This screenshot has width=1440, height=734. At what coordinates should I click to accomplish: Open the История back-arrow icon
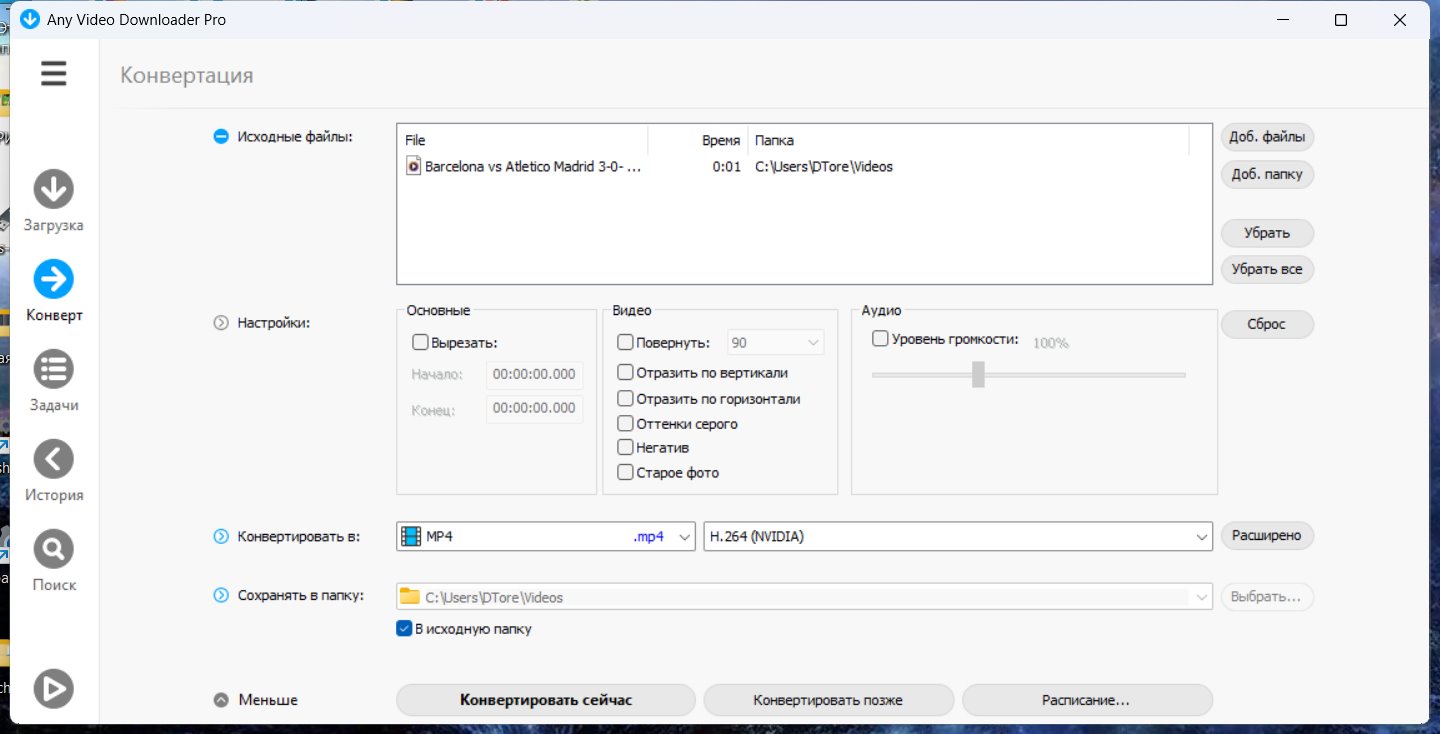point(54,459)
